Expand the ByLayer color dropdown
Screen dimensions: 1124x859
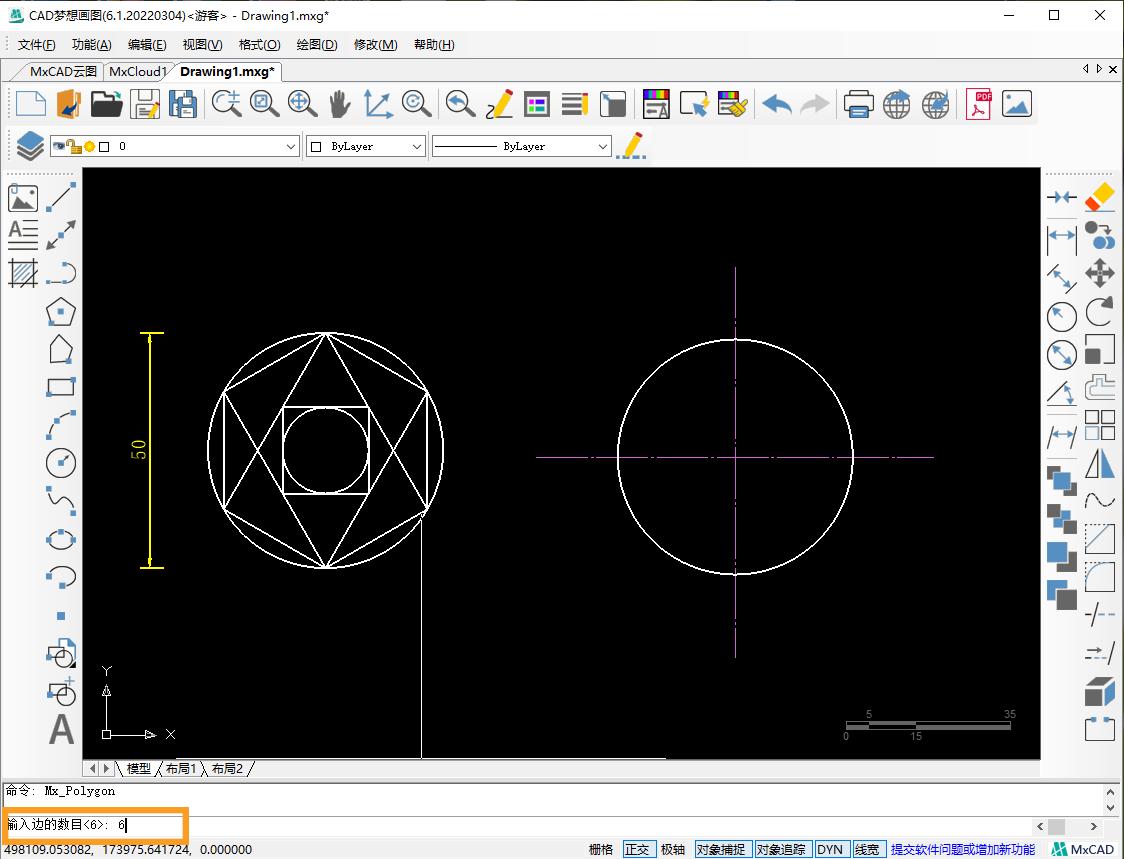coord(417,146)
